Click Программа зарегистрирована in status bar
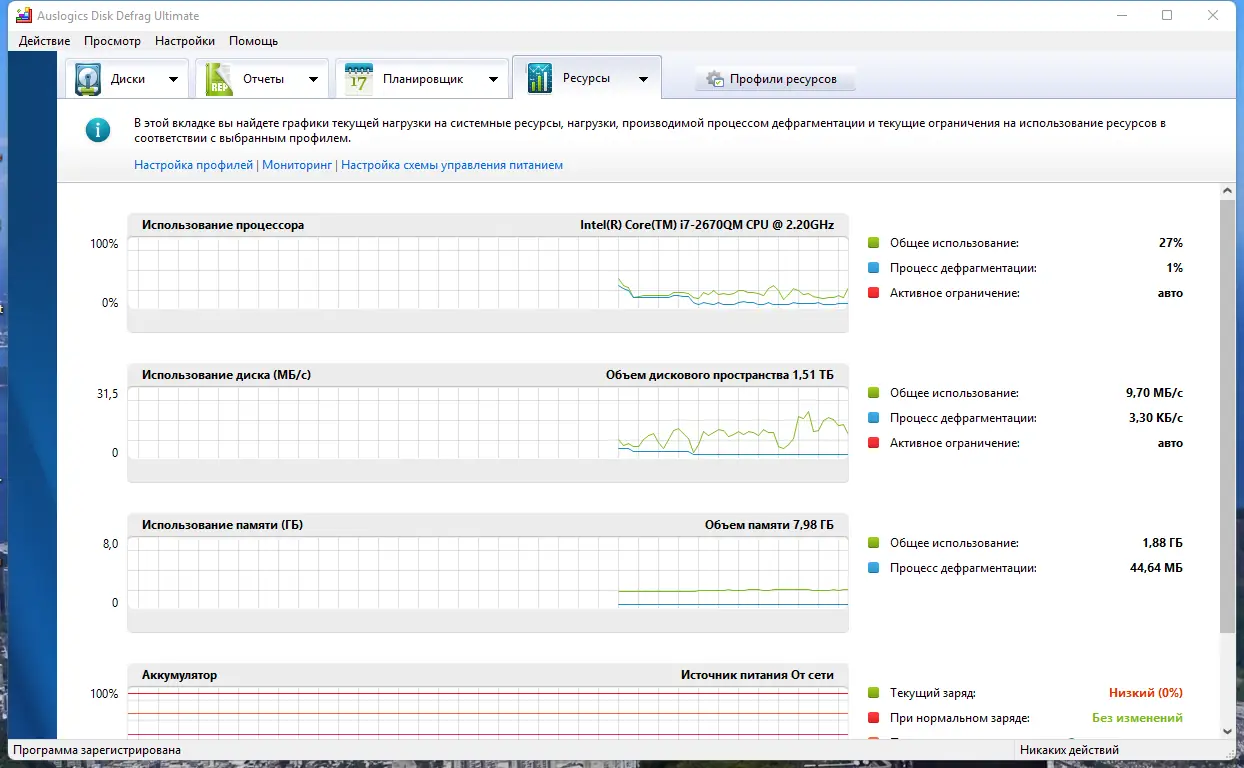Screen dimensions: 1244x768 tap(97, 750)
